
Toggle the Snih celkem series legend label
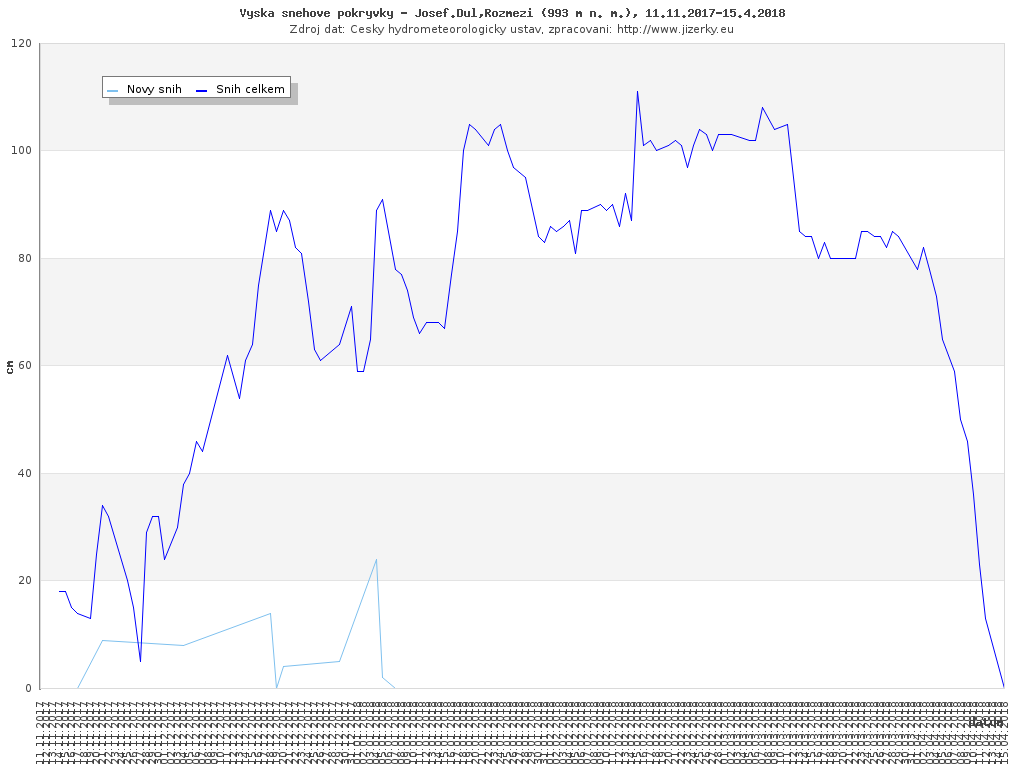tap(250, 89)
